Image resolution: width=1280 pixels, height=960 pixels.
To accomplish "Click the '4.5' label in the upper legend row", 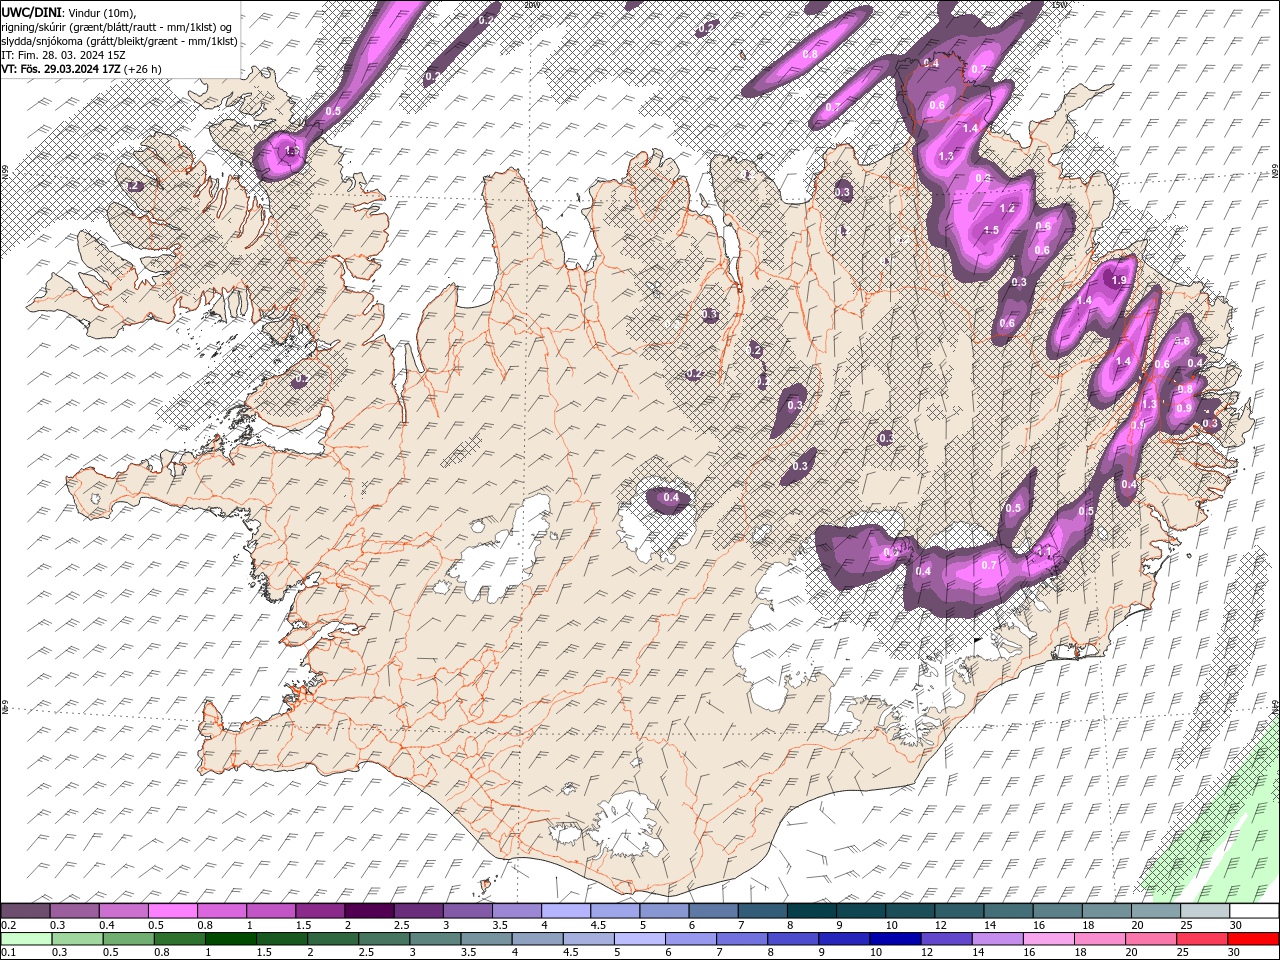I will 598,925.
